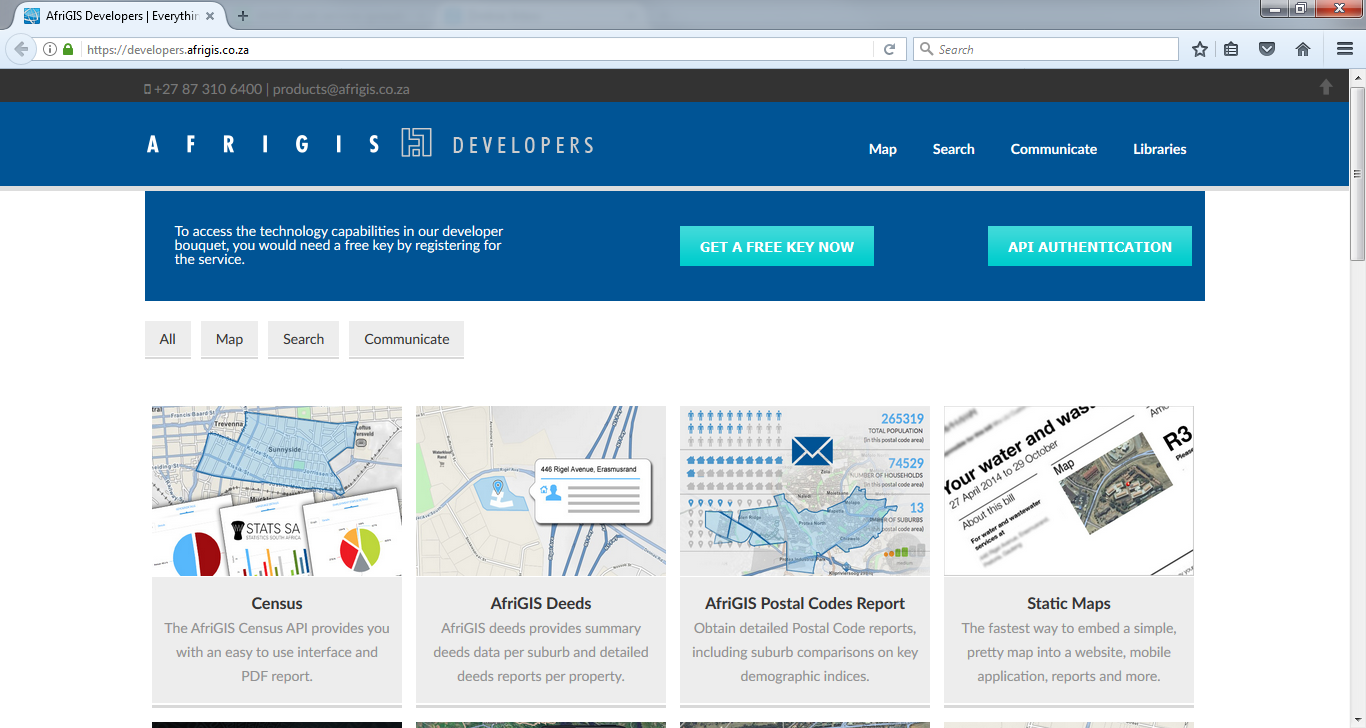Image resolution: width=1366 pixels, height=728 pixels.
Task: Open the Firefox hamburger menu
Action: click(x=1345, y=49)
